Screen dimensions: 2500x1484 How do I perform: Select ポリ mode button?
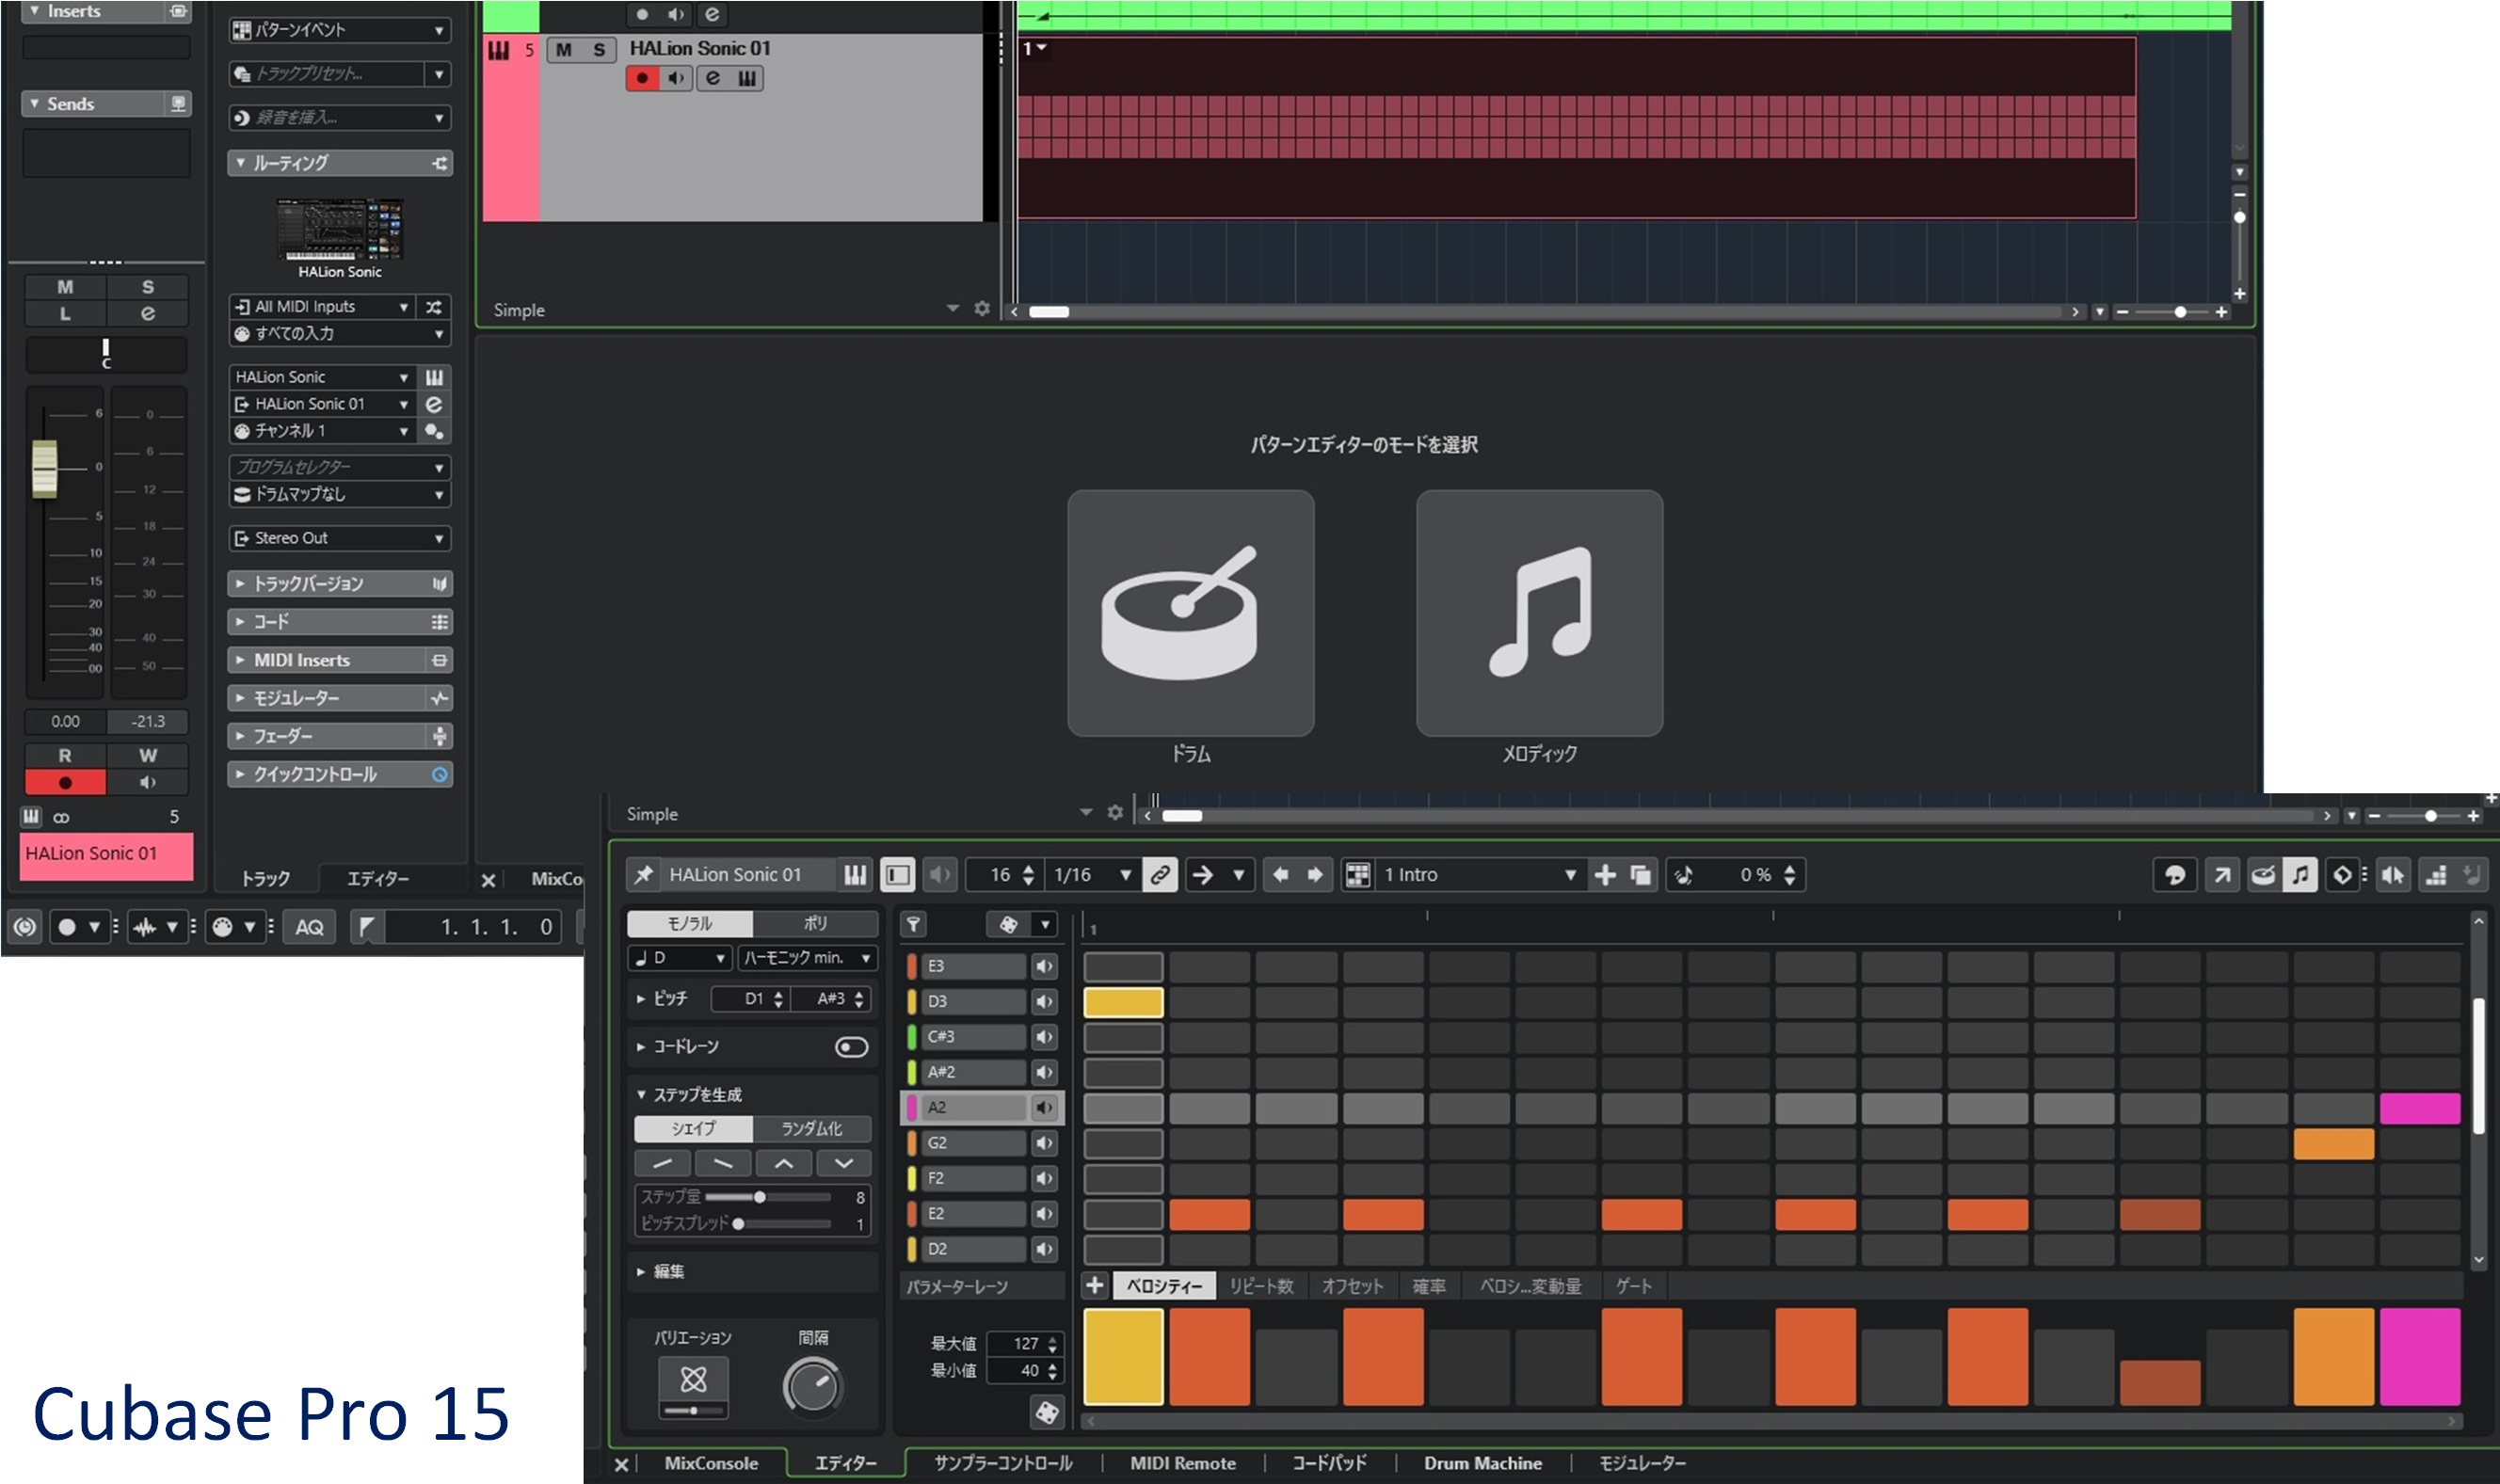pyautogui.click(x=815, y=923)
